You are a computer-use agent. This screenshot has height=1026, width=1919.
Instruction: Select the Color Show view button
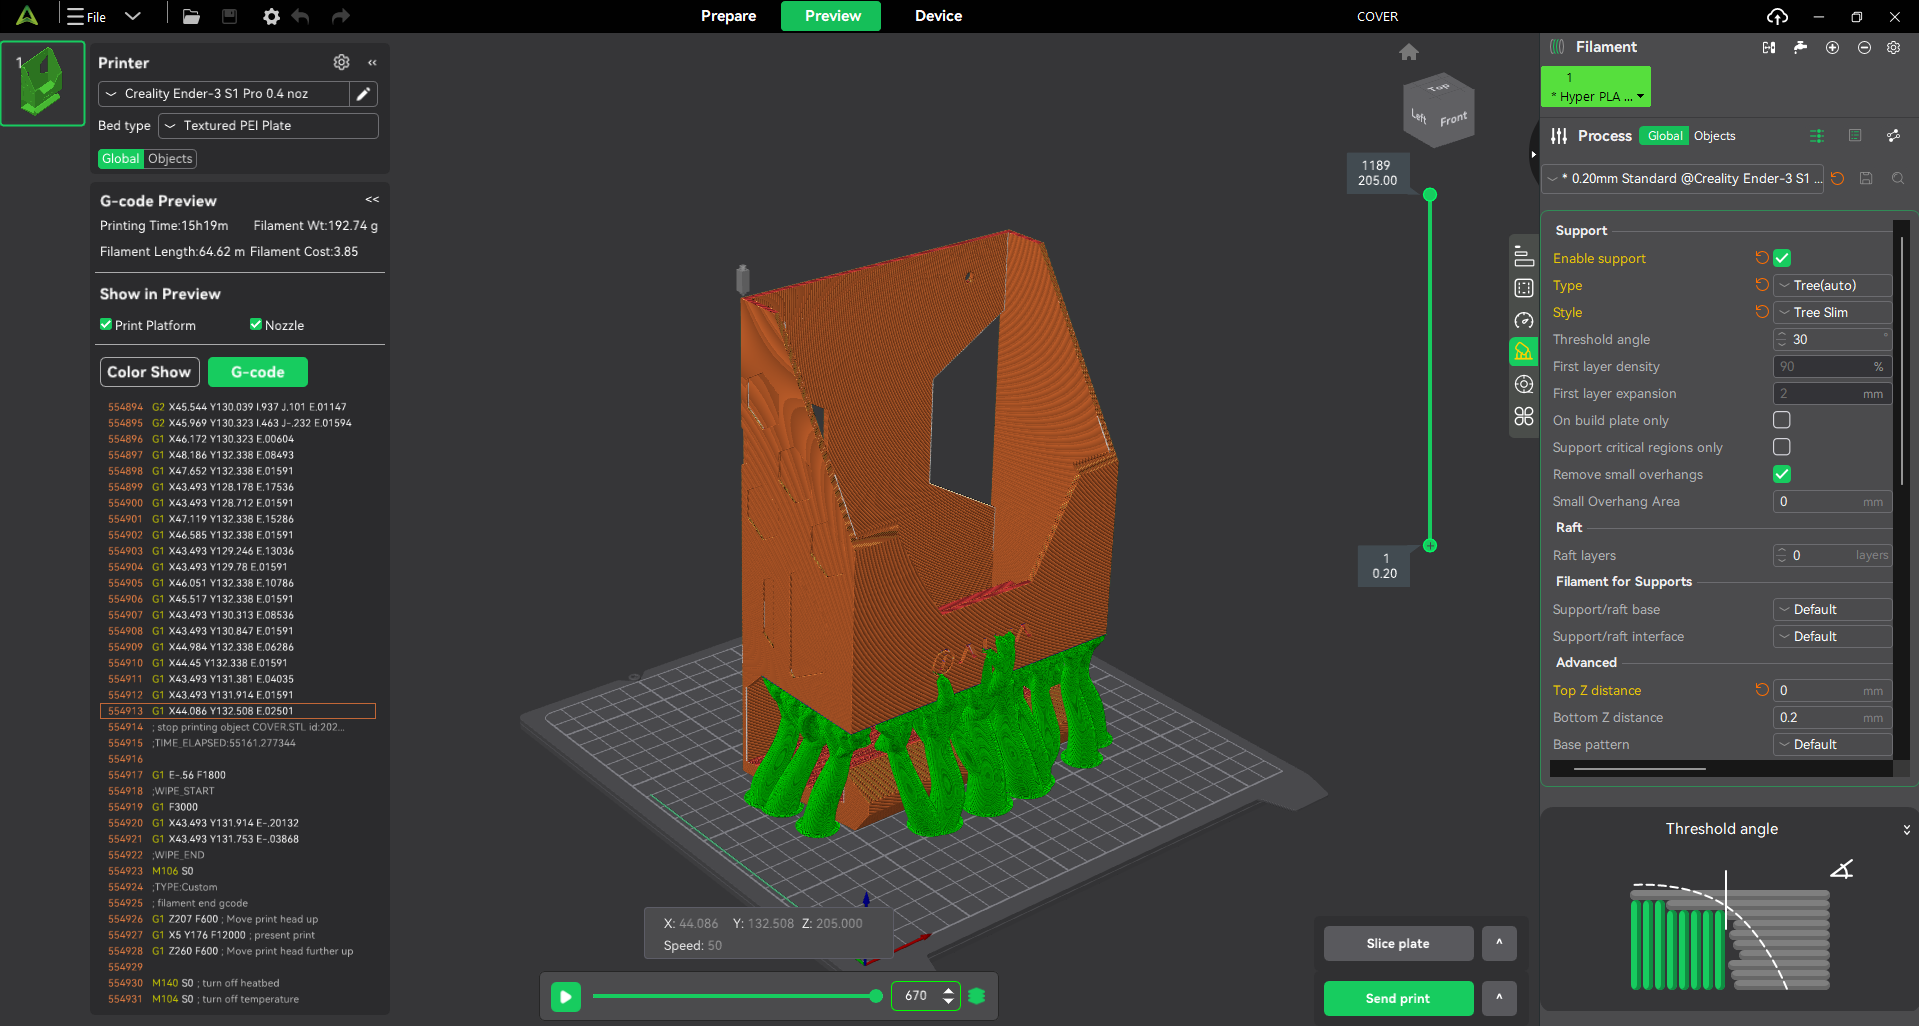[149, 372]
